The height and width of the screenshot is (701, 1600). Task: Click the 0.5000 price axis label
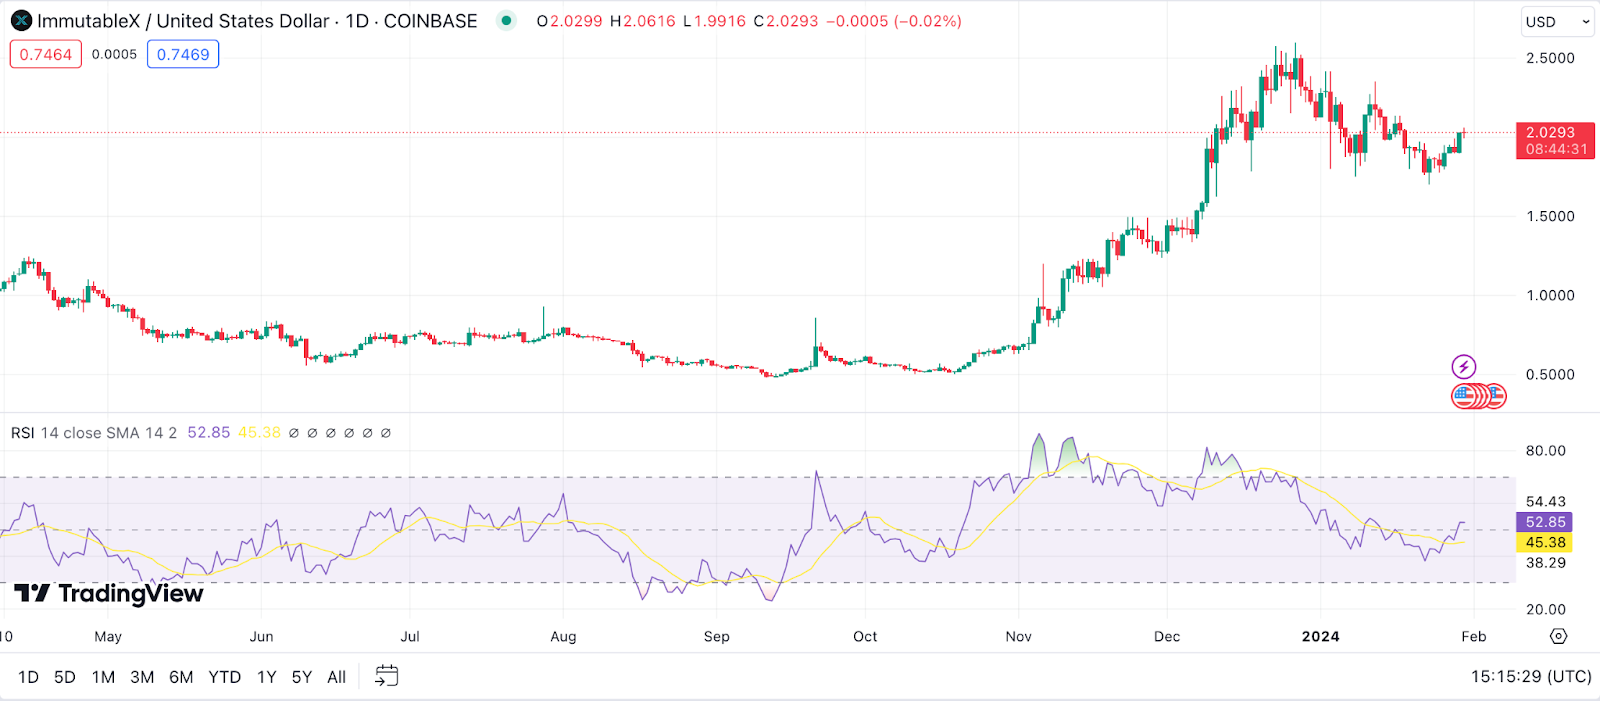(x=1550, y=374)
